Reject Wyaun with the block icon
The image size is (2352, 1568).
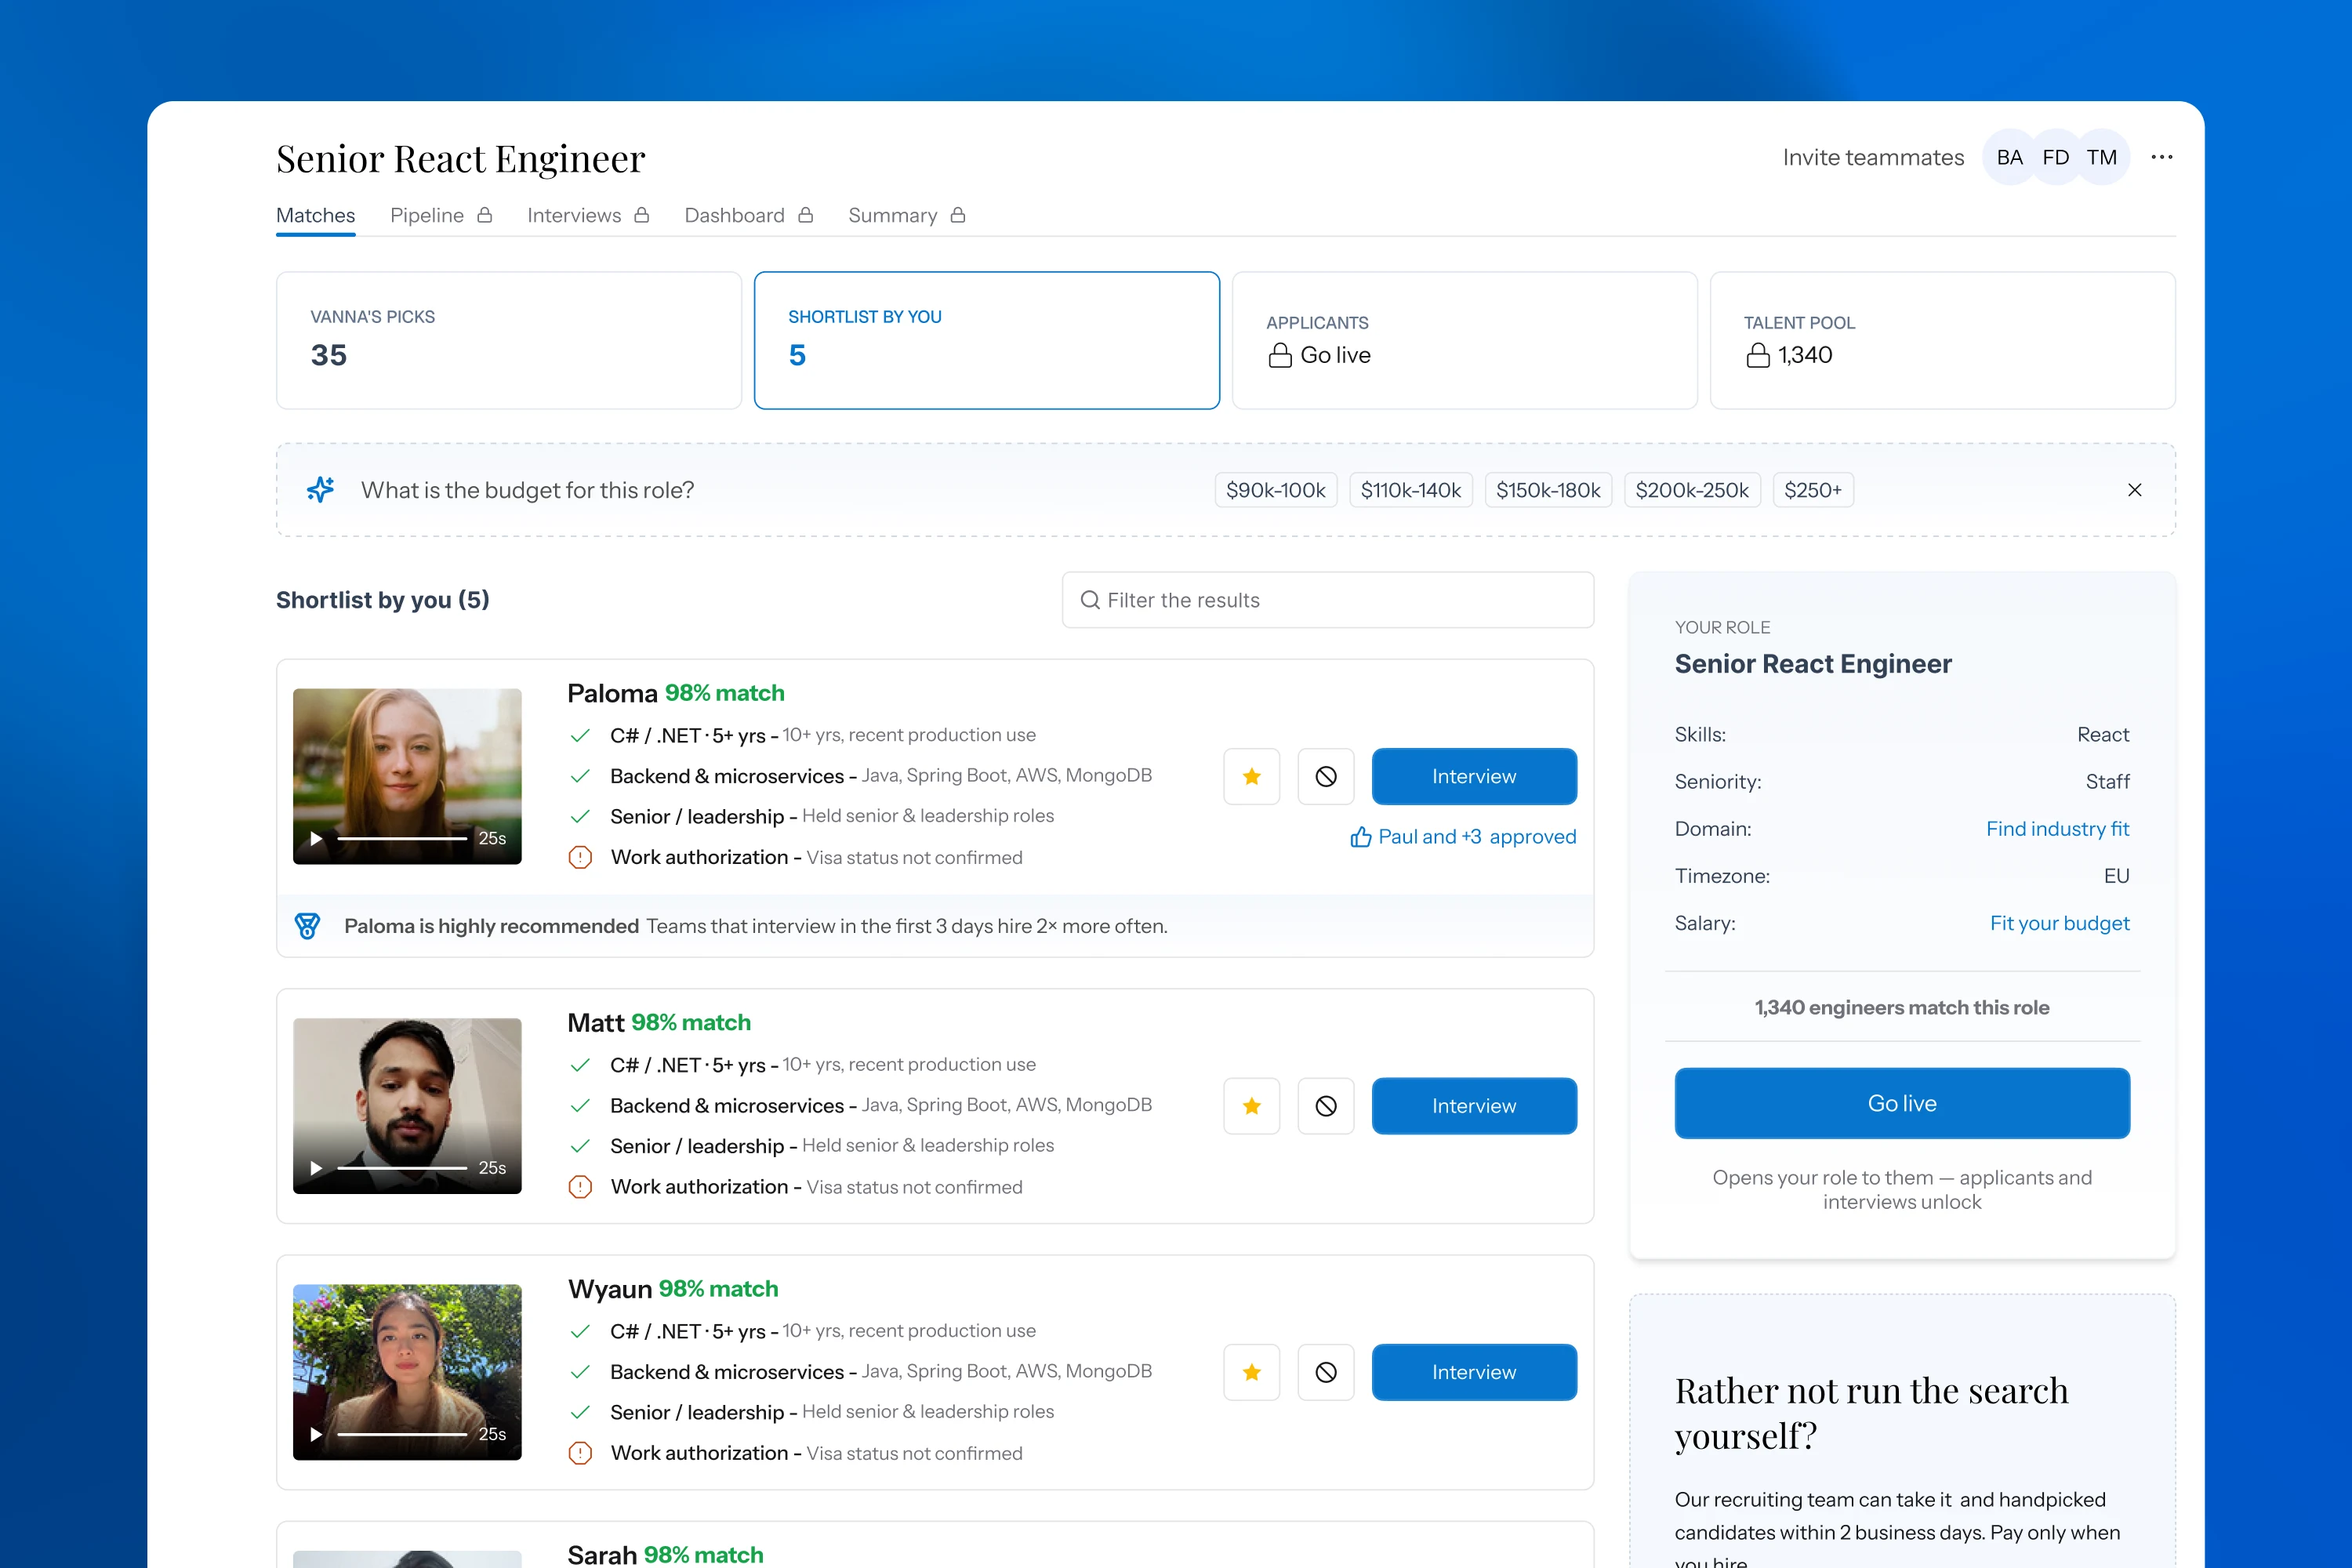pos(1326,1372)
